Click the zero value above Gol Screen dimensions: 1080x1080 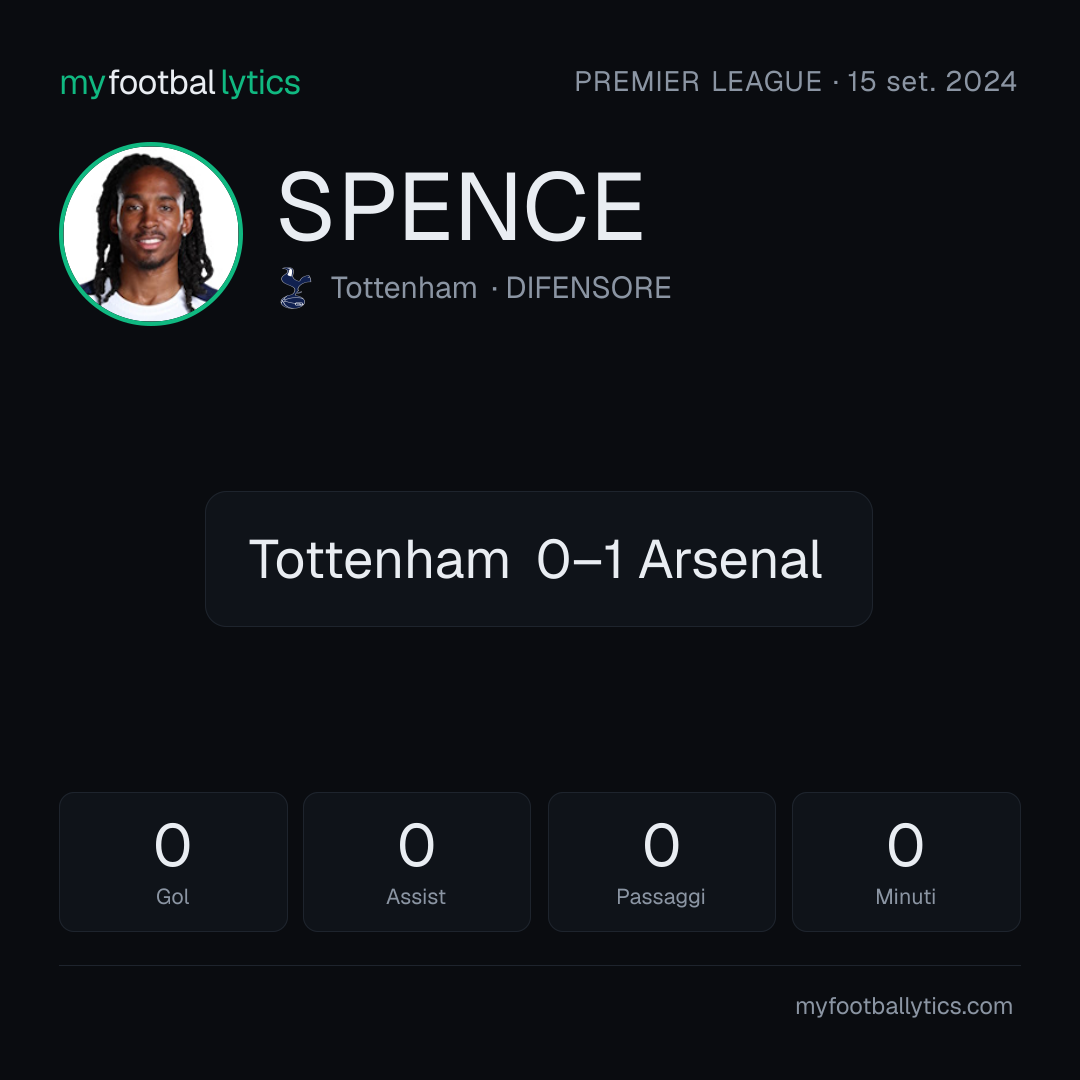click(x=172, y=845)
